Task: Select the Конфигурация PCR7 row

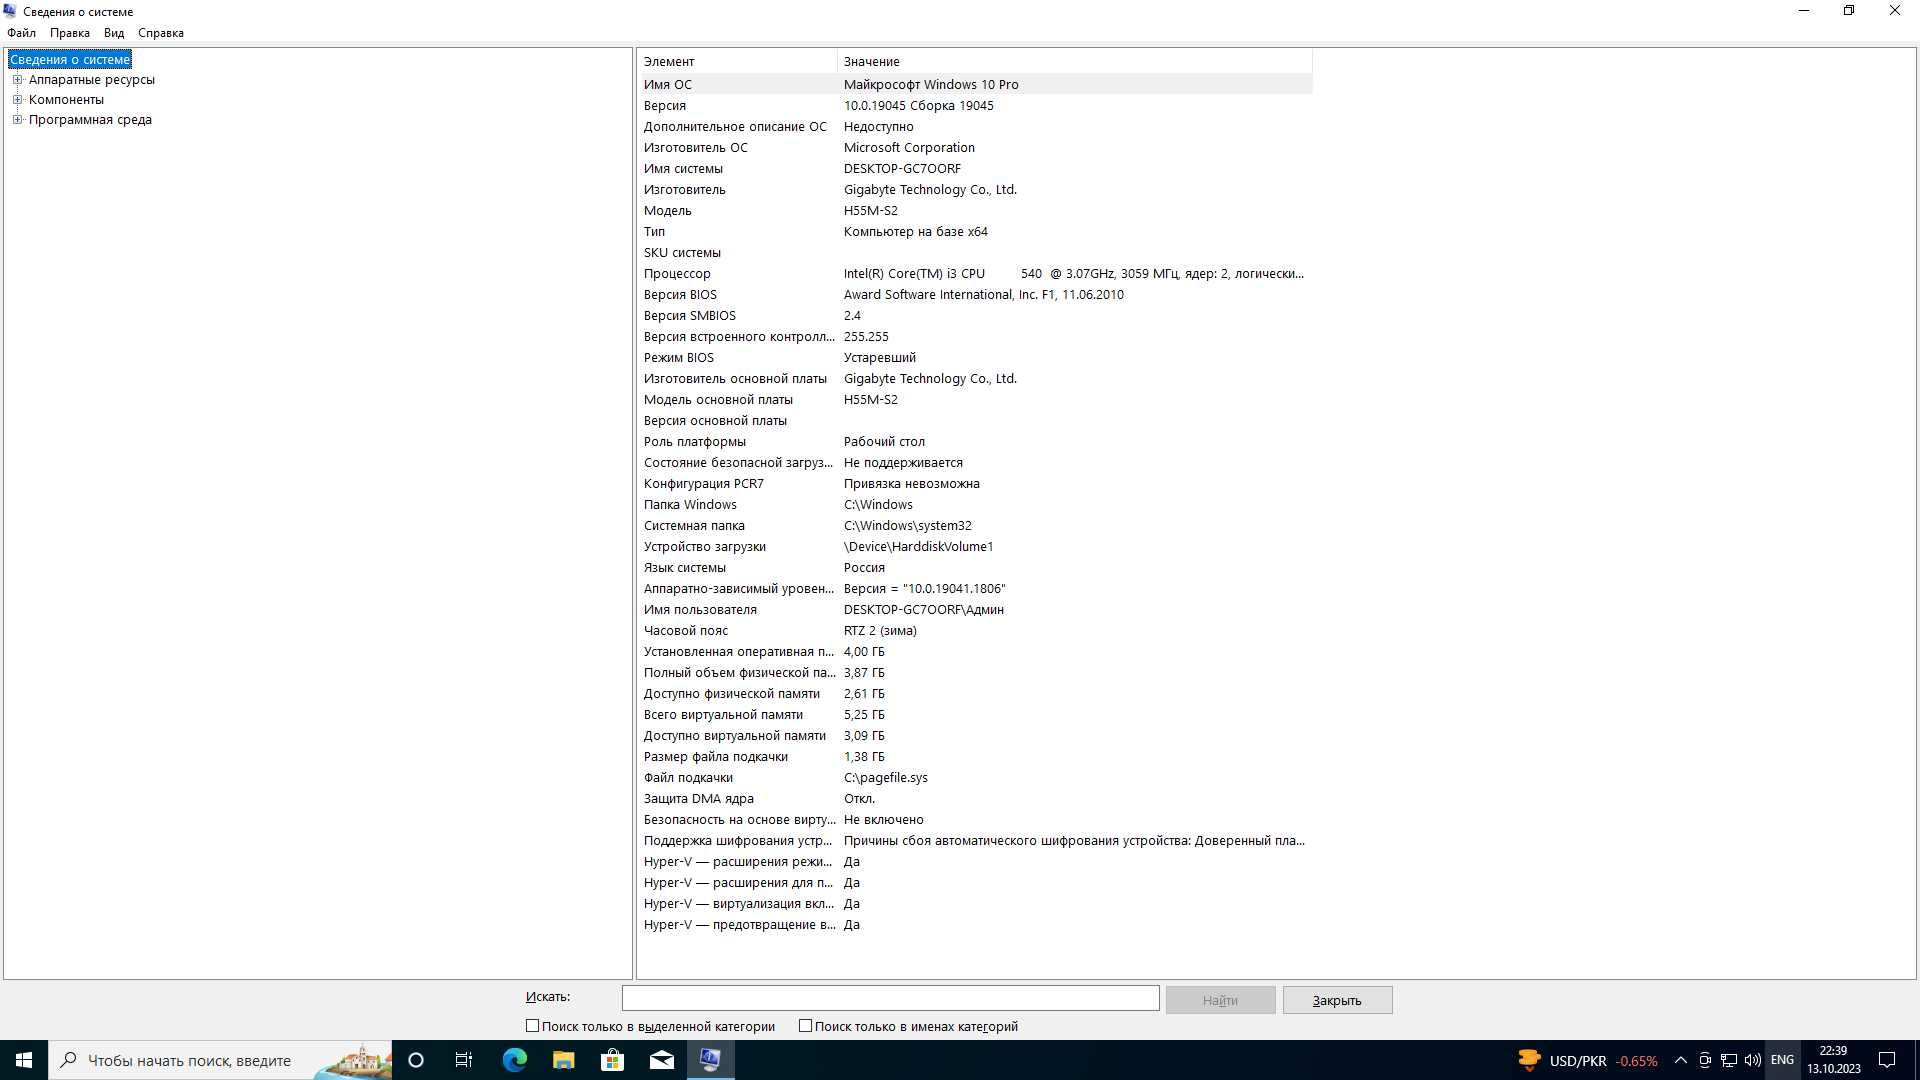Action: 975,484
